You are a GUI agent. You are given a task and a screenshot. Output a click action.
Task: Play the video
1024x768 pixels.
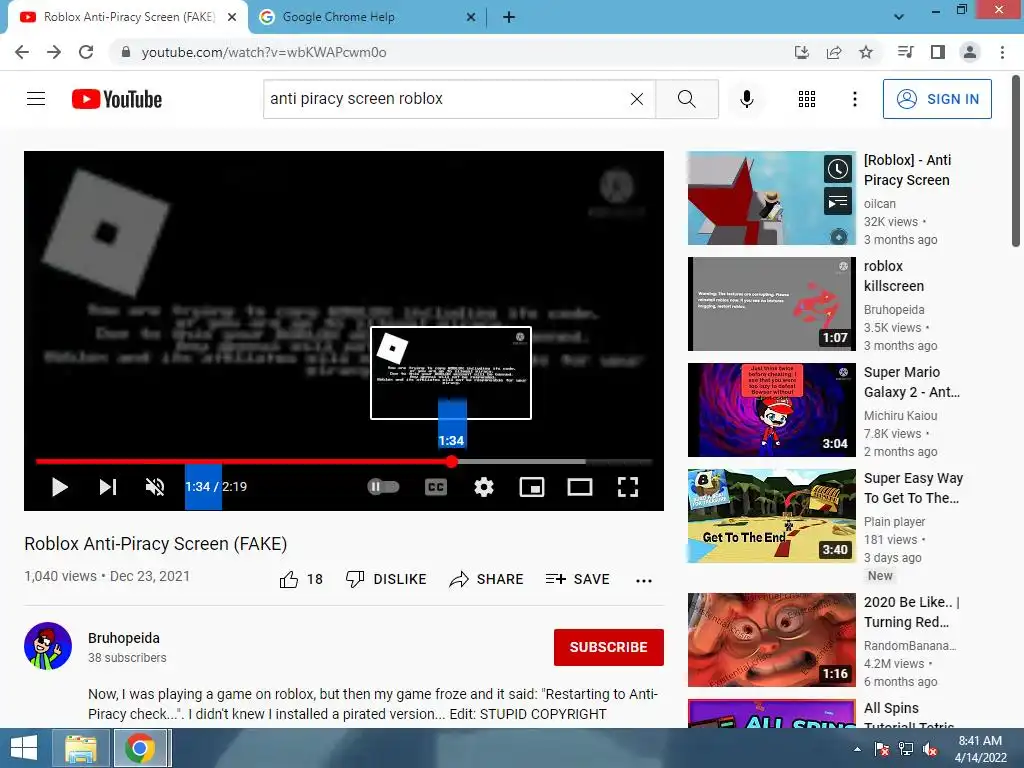(x=59, y=487)
